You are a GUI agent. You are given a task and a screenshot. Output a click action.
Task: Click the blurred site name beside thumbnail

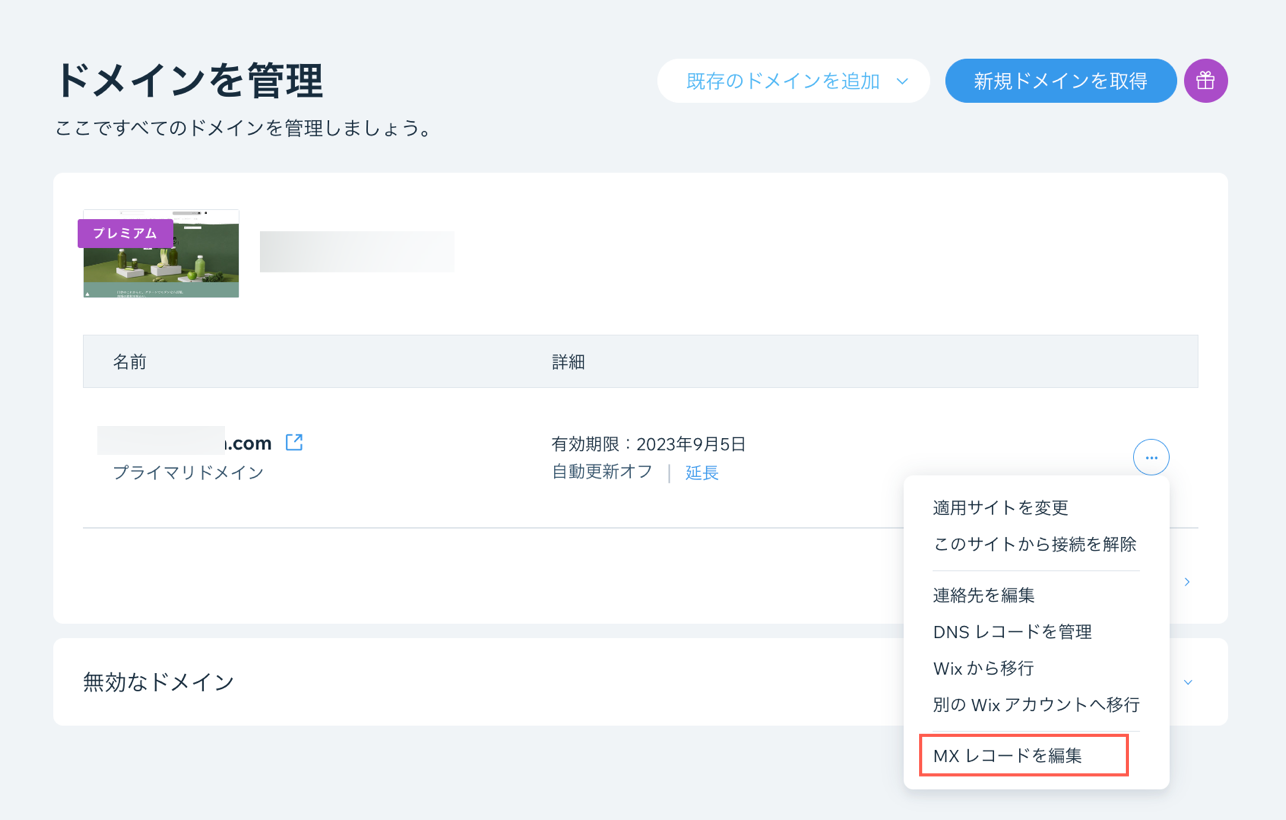(356, 252)
